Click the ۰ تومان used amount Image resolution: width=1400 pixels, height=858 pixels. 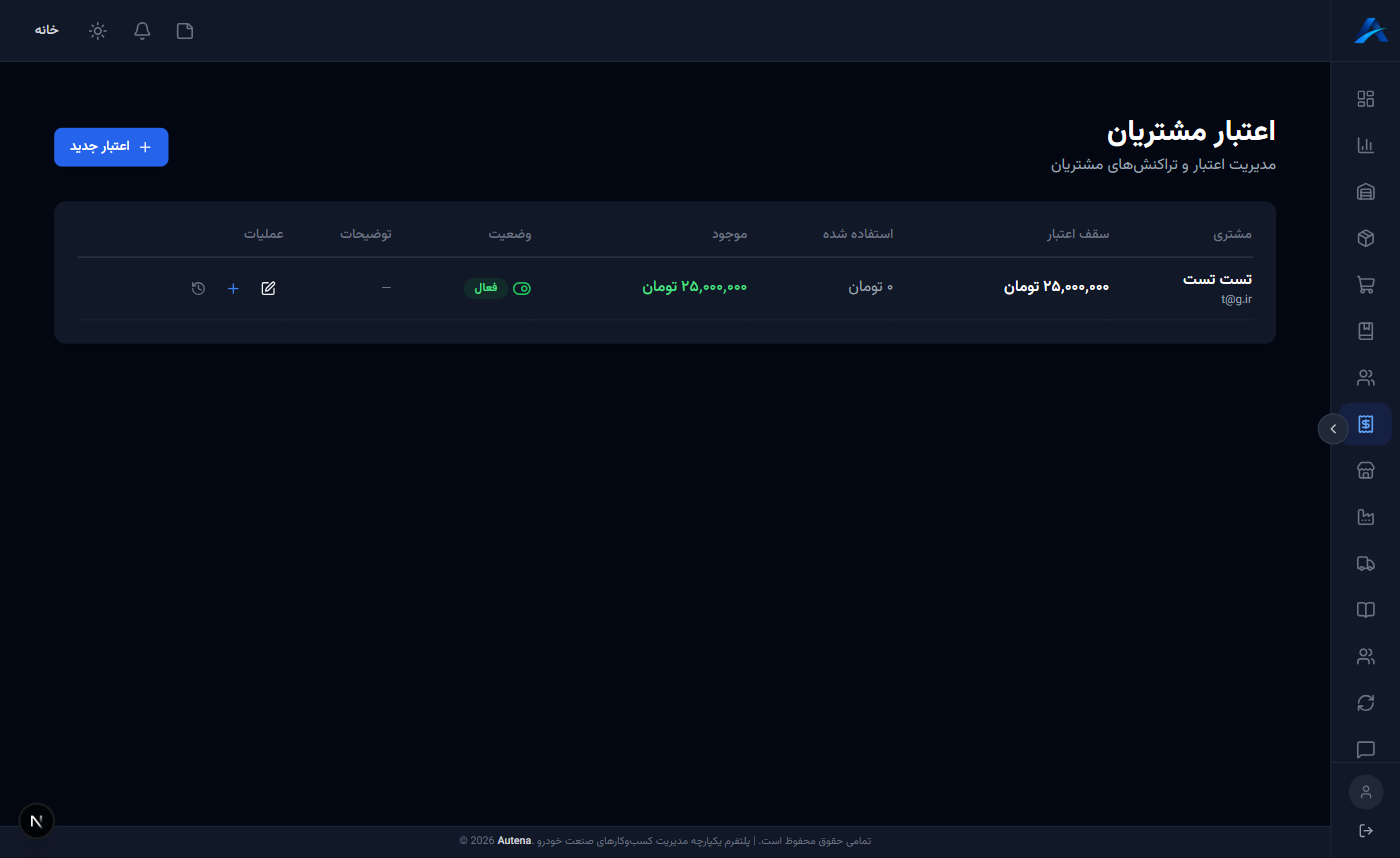click(x=870, y=287)
